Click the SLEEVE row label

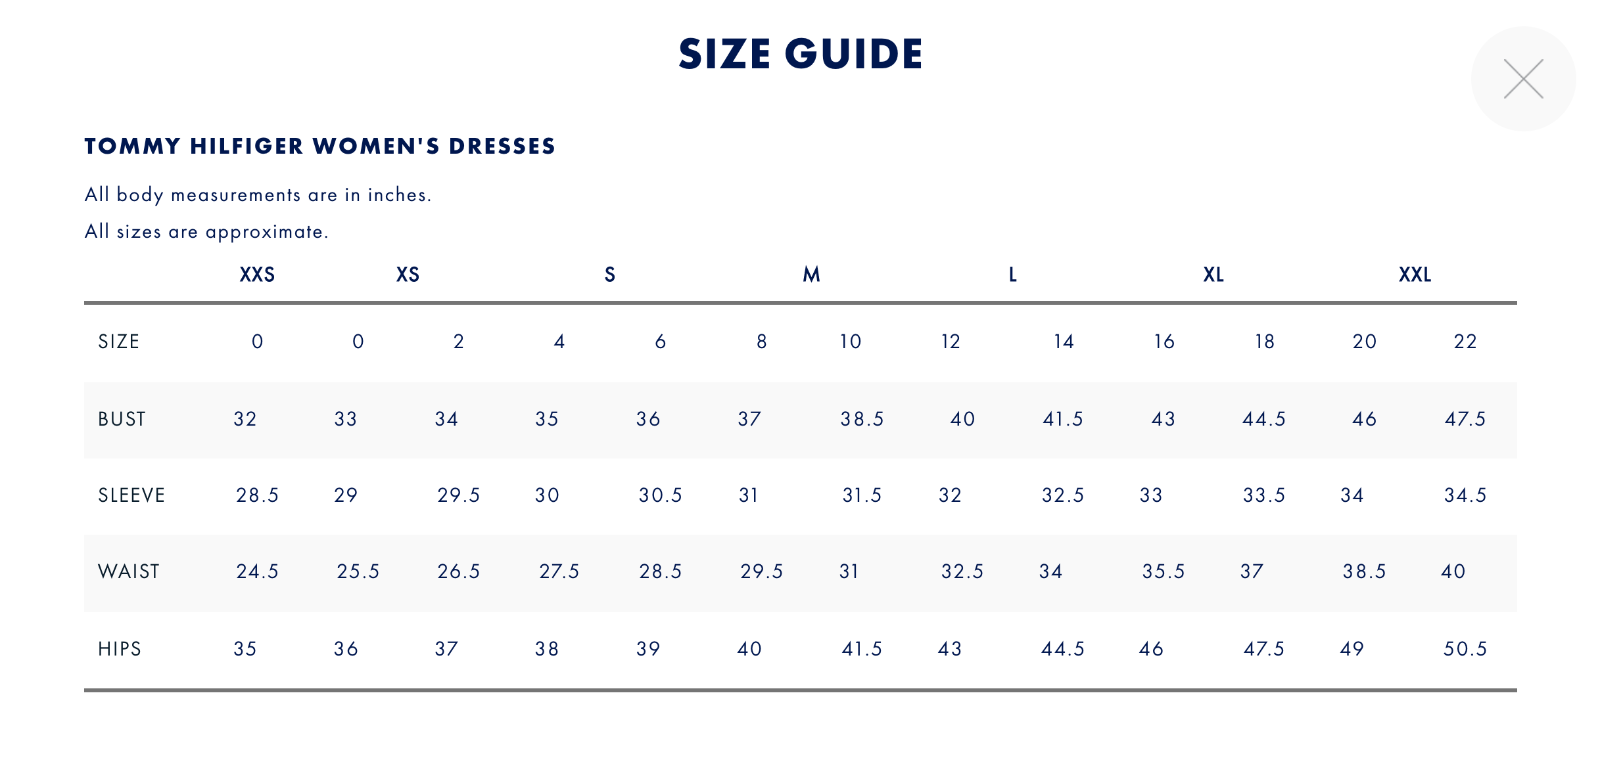click(x=132, y=495)
